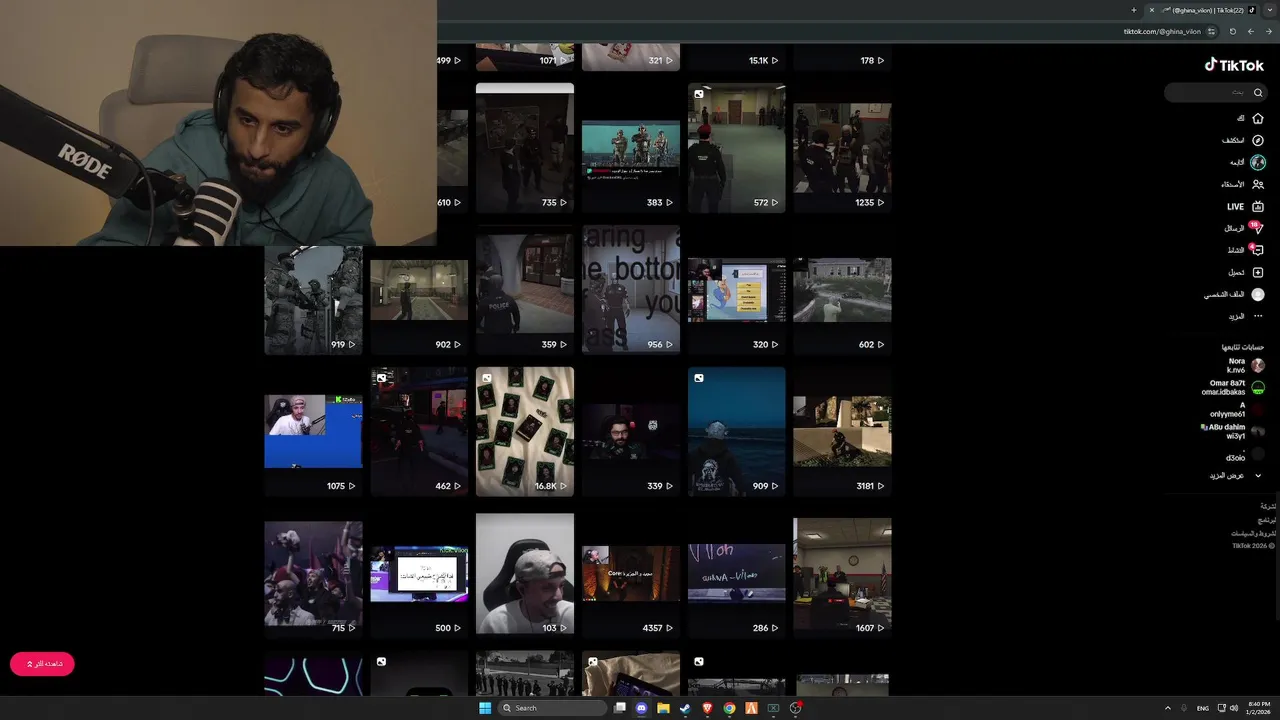Open video thumbnail with 3181 views

click(x=842, y=431)
